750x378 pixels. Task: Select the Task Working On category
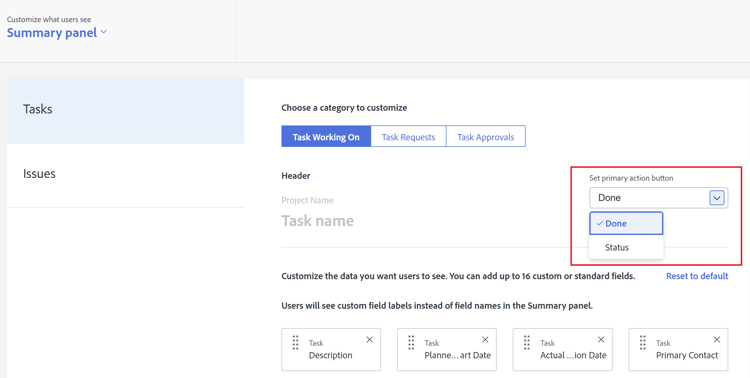click(x=326, y=137)
